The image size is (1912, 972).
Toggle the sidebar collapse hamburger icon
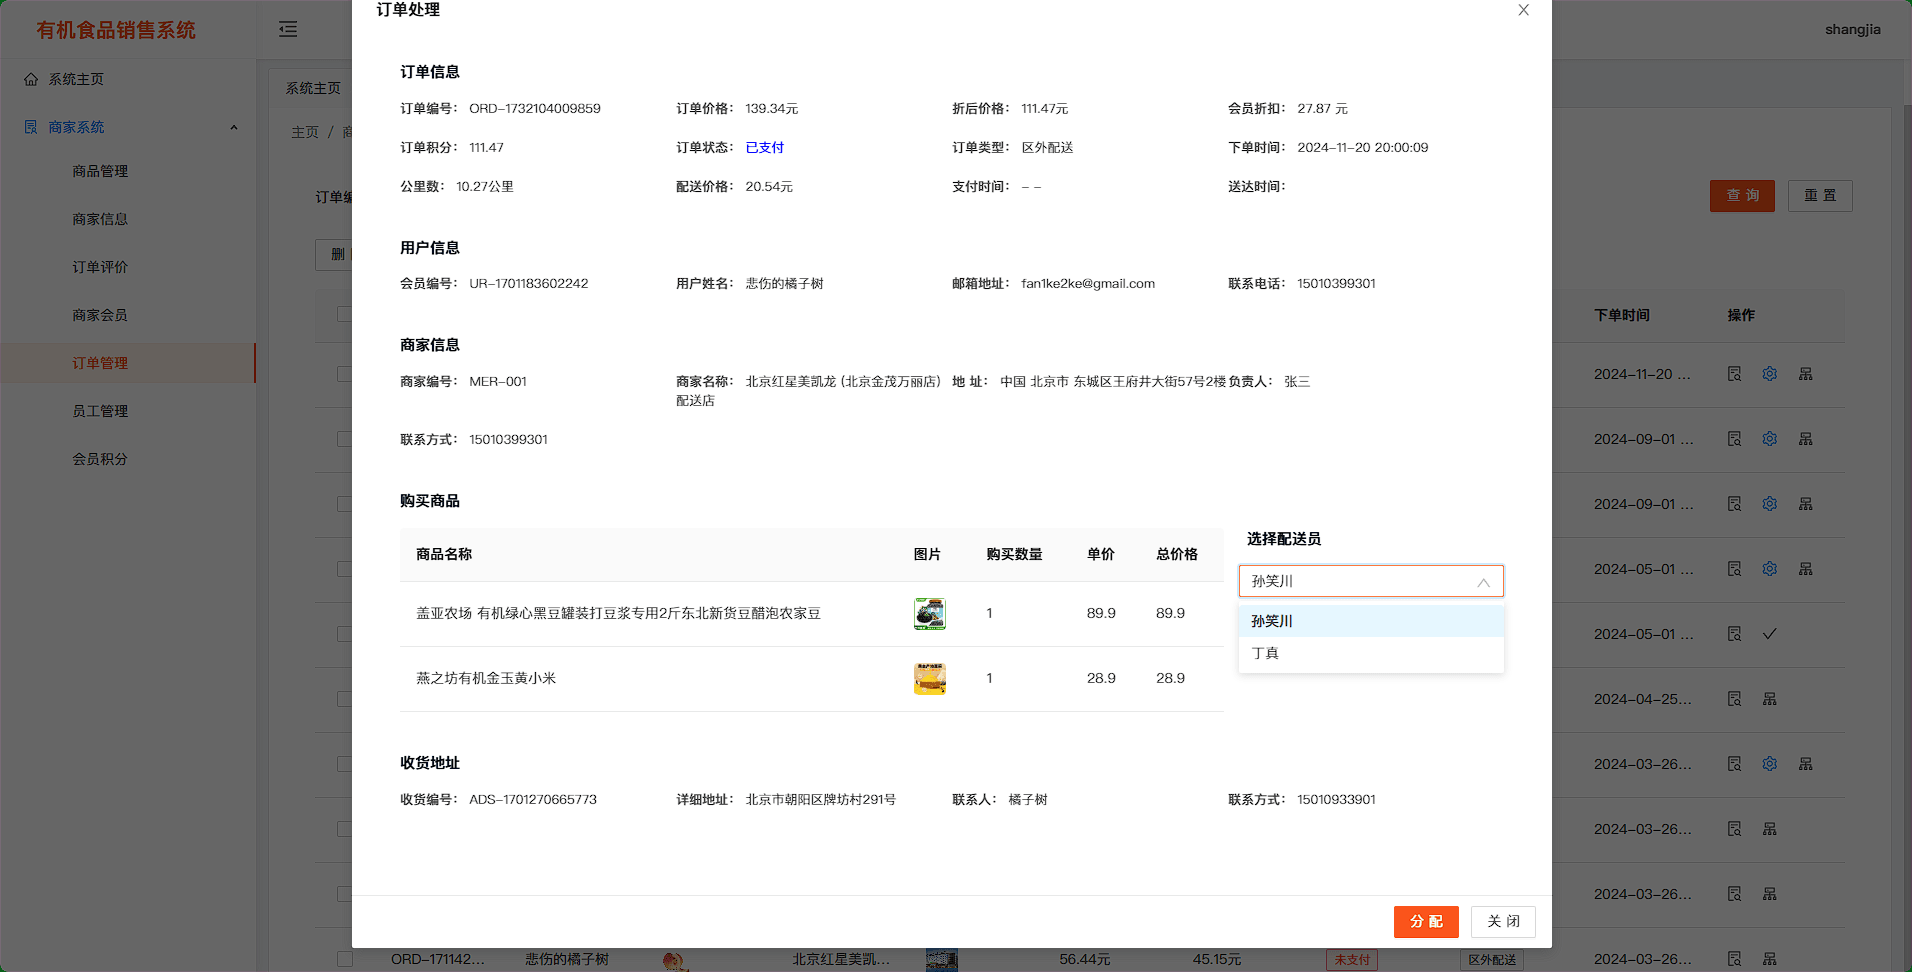(x=288, y=29)
